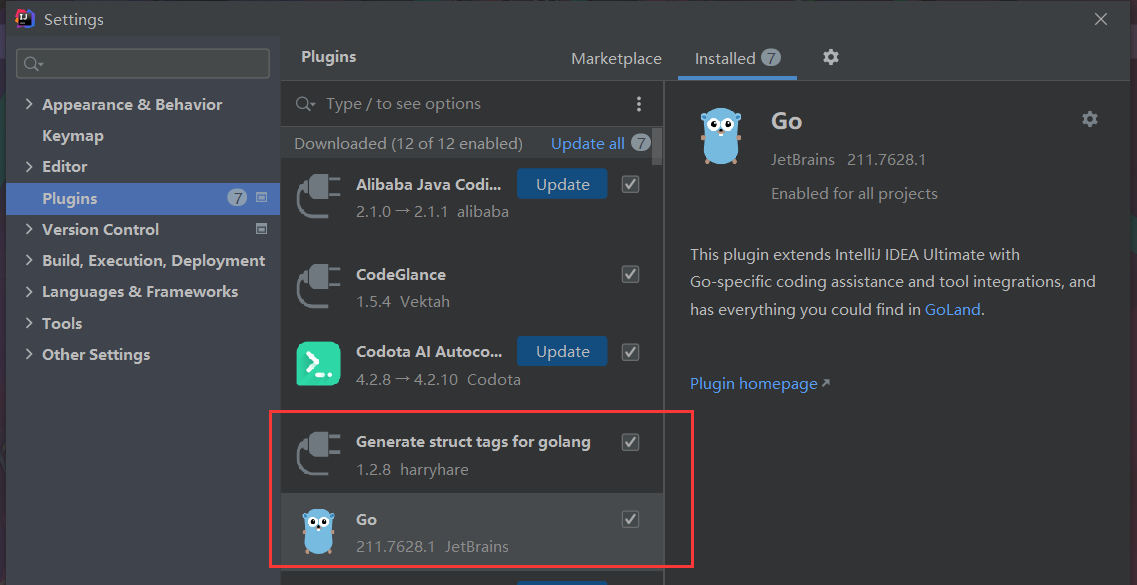1137x585 pixels.
Task: Toggle the Codota AI Autocomplete checkbox
Action: [631, 352]
